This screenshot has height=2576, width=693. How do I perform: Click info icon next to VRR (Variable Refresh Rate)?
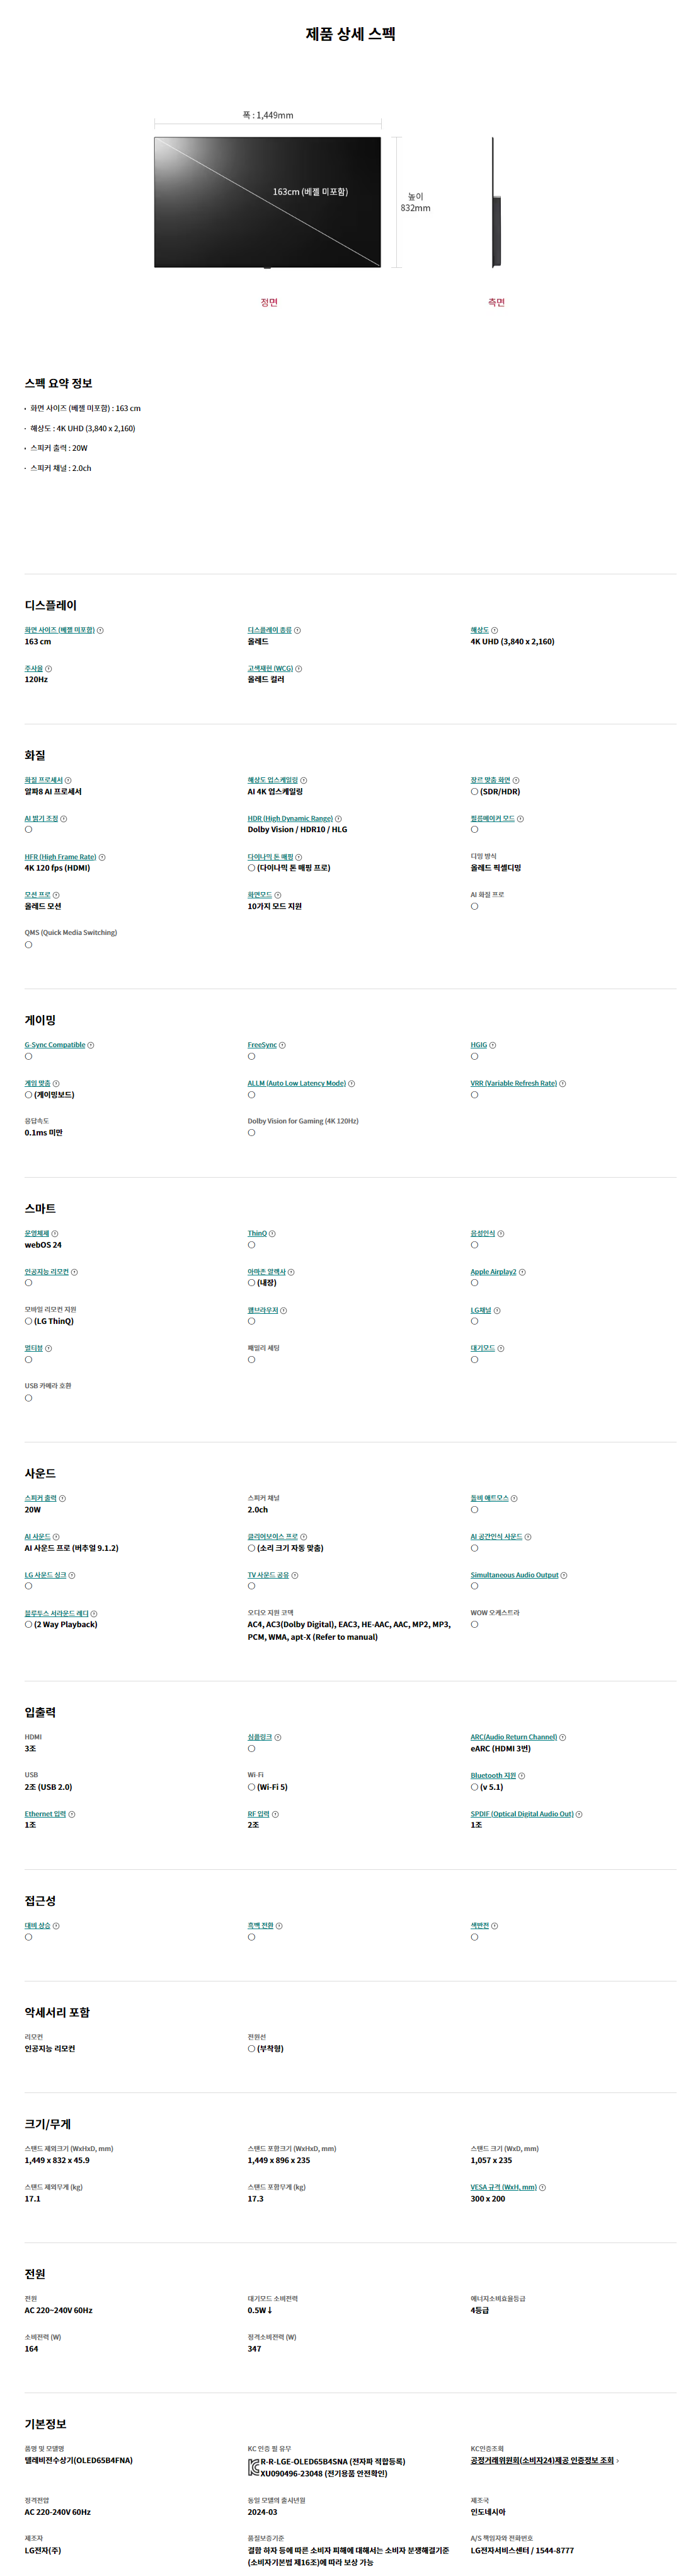[563, 1083]
